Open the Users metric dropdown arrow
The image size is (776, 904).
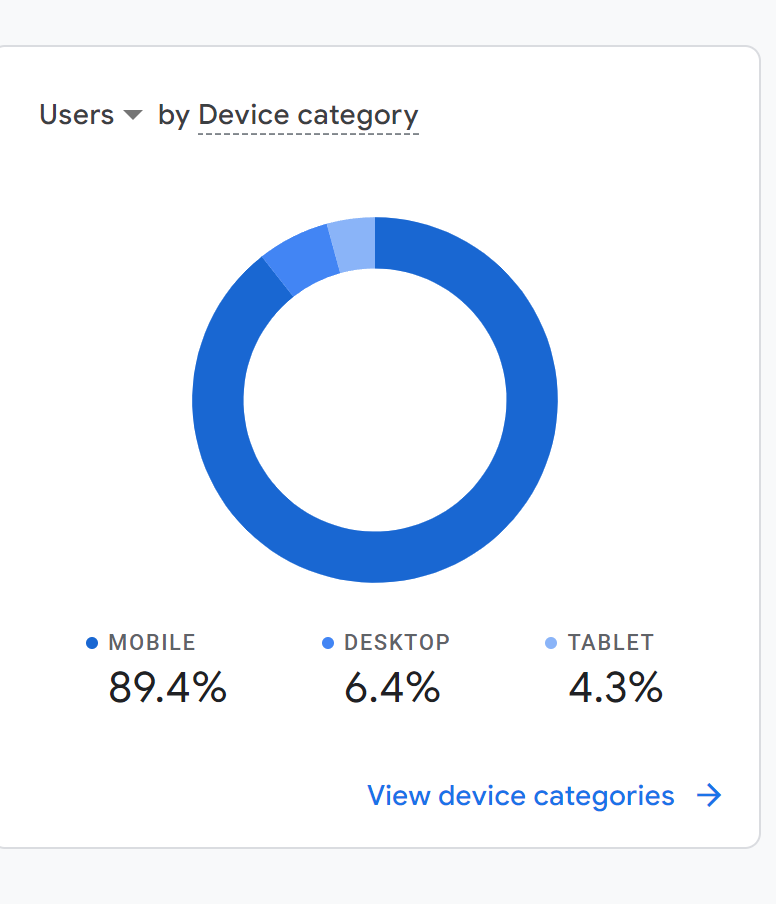pyautogui.click(x=133, y=115)
